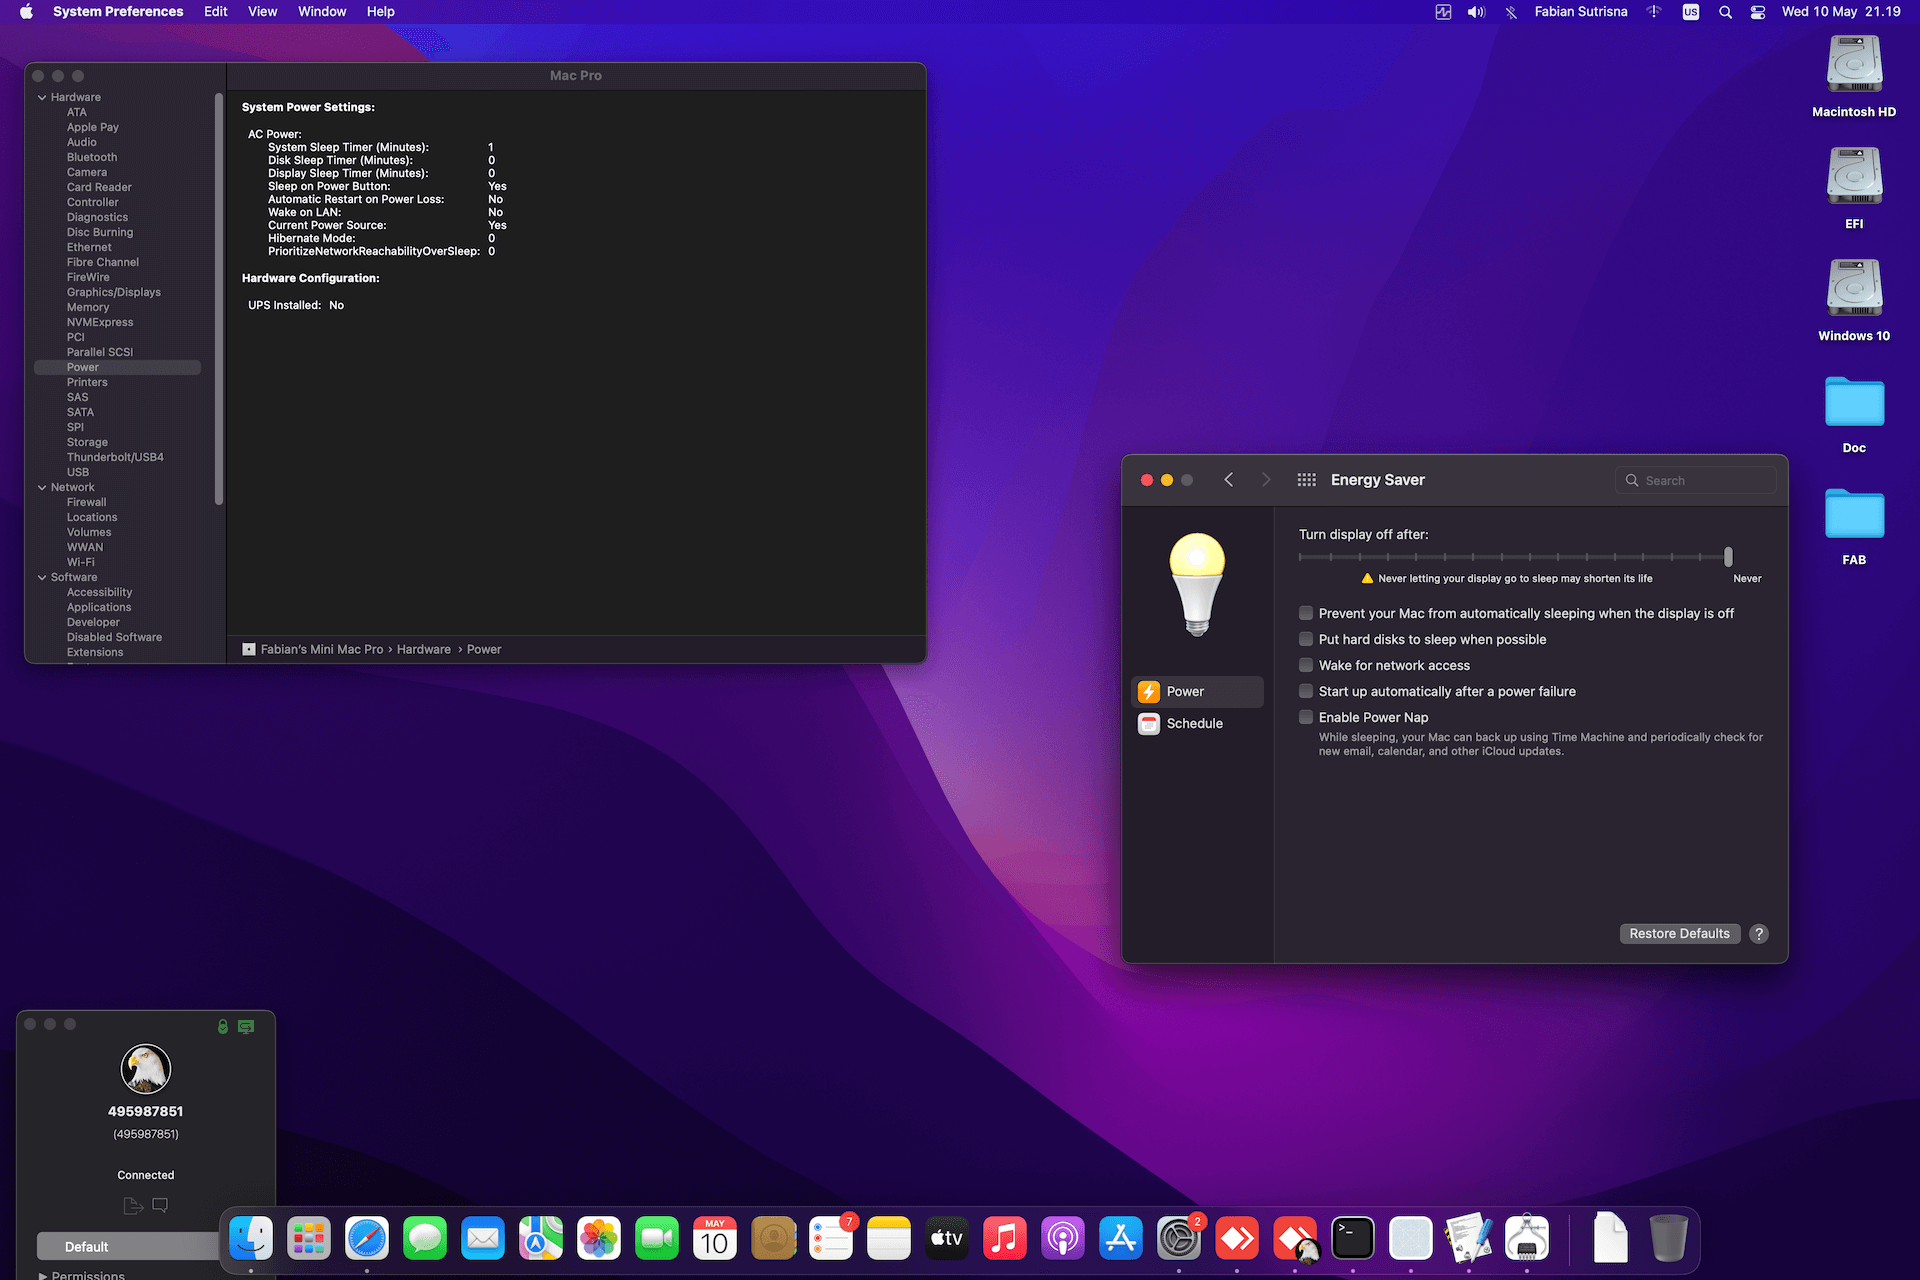The image size is (1920, 1280).
Task: Select Graphics/Displays in hardware list
Action: click(114, 292)
